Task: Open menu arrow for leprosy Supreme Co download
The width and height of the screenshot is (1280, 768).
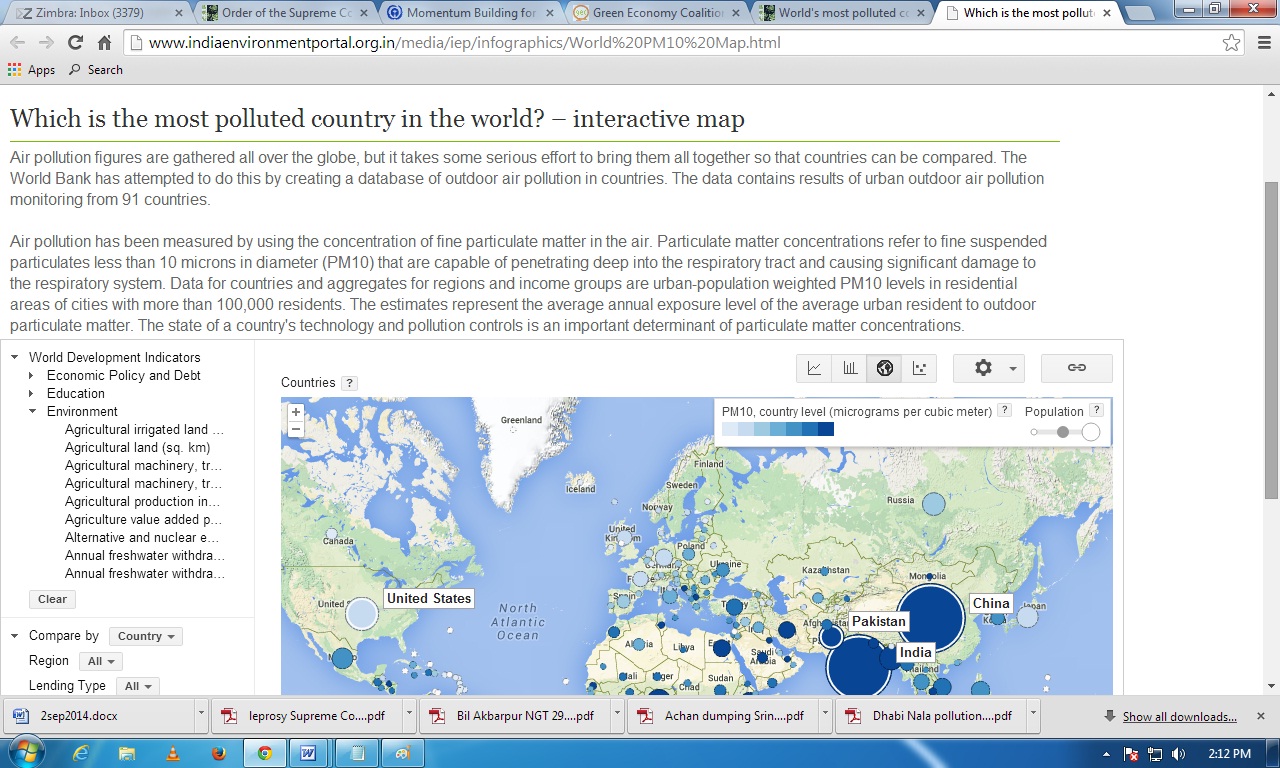Action: pyautogui.click(x=409, y=716)
